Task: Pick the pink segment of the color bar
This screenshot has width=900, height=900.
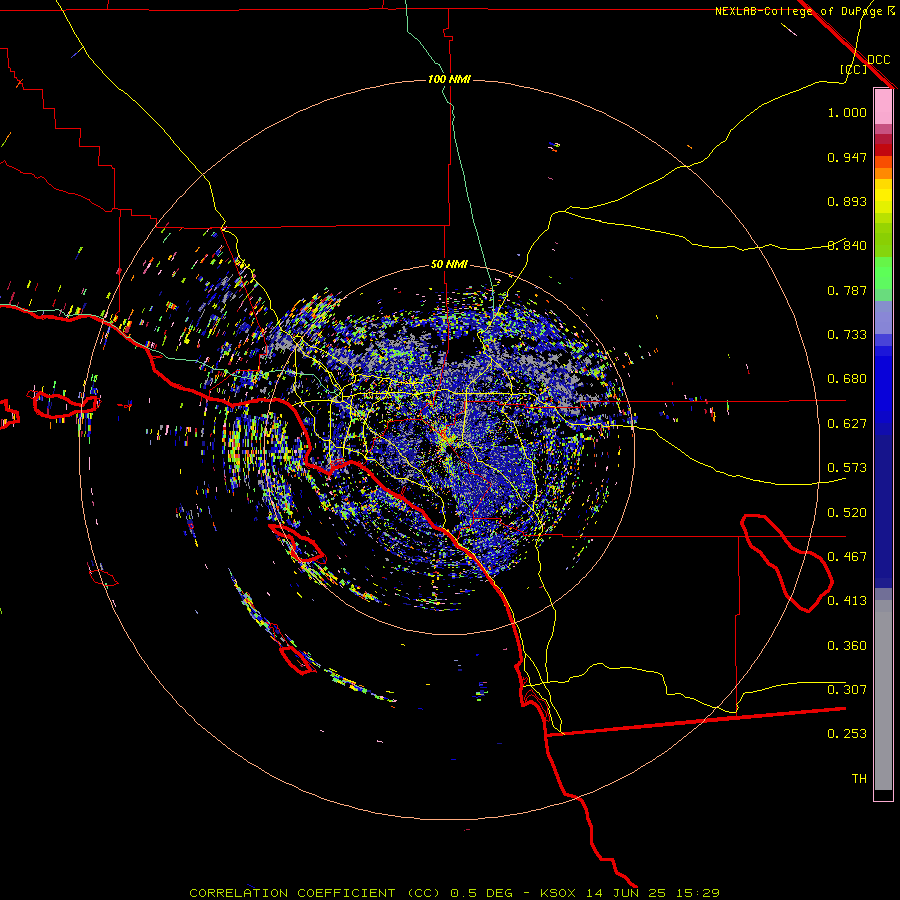Action: [x=883, y=106]
